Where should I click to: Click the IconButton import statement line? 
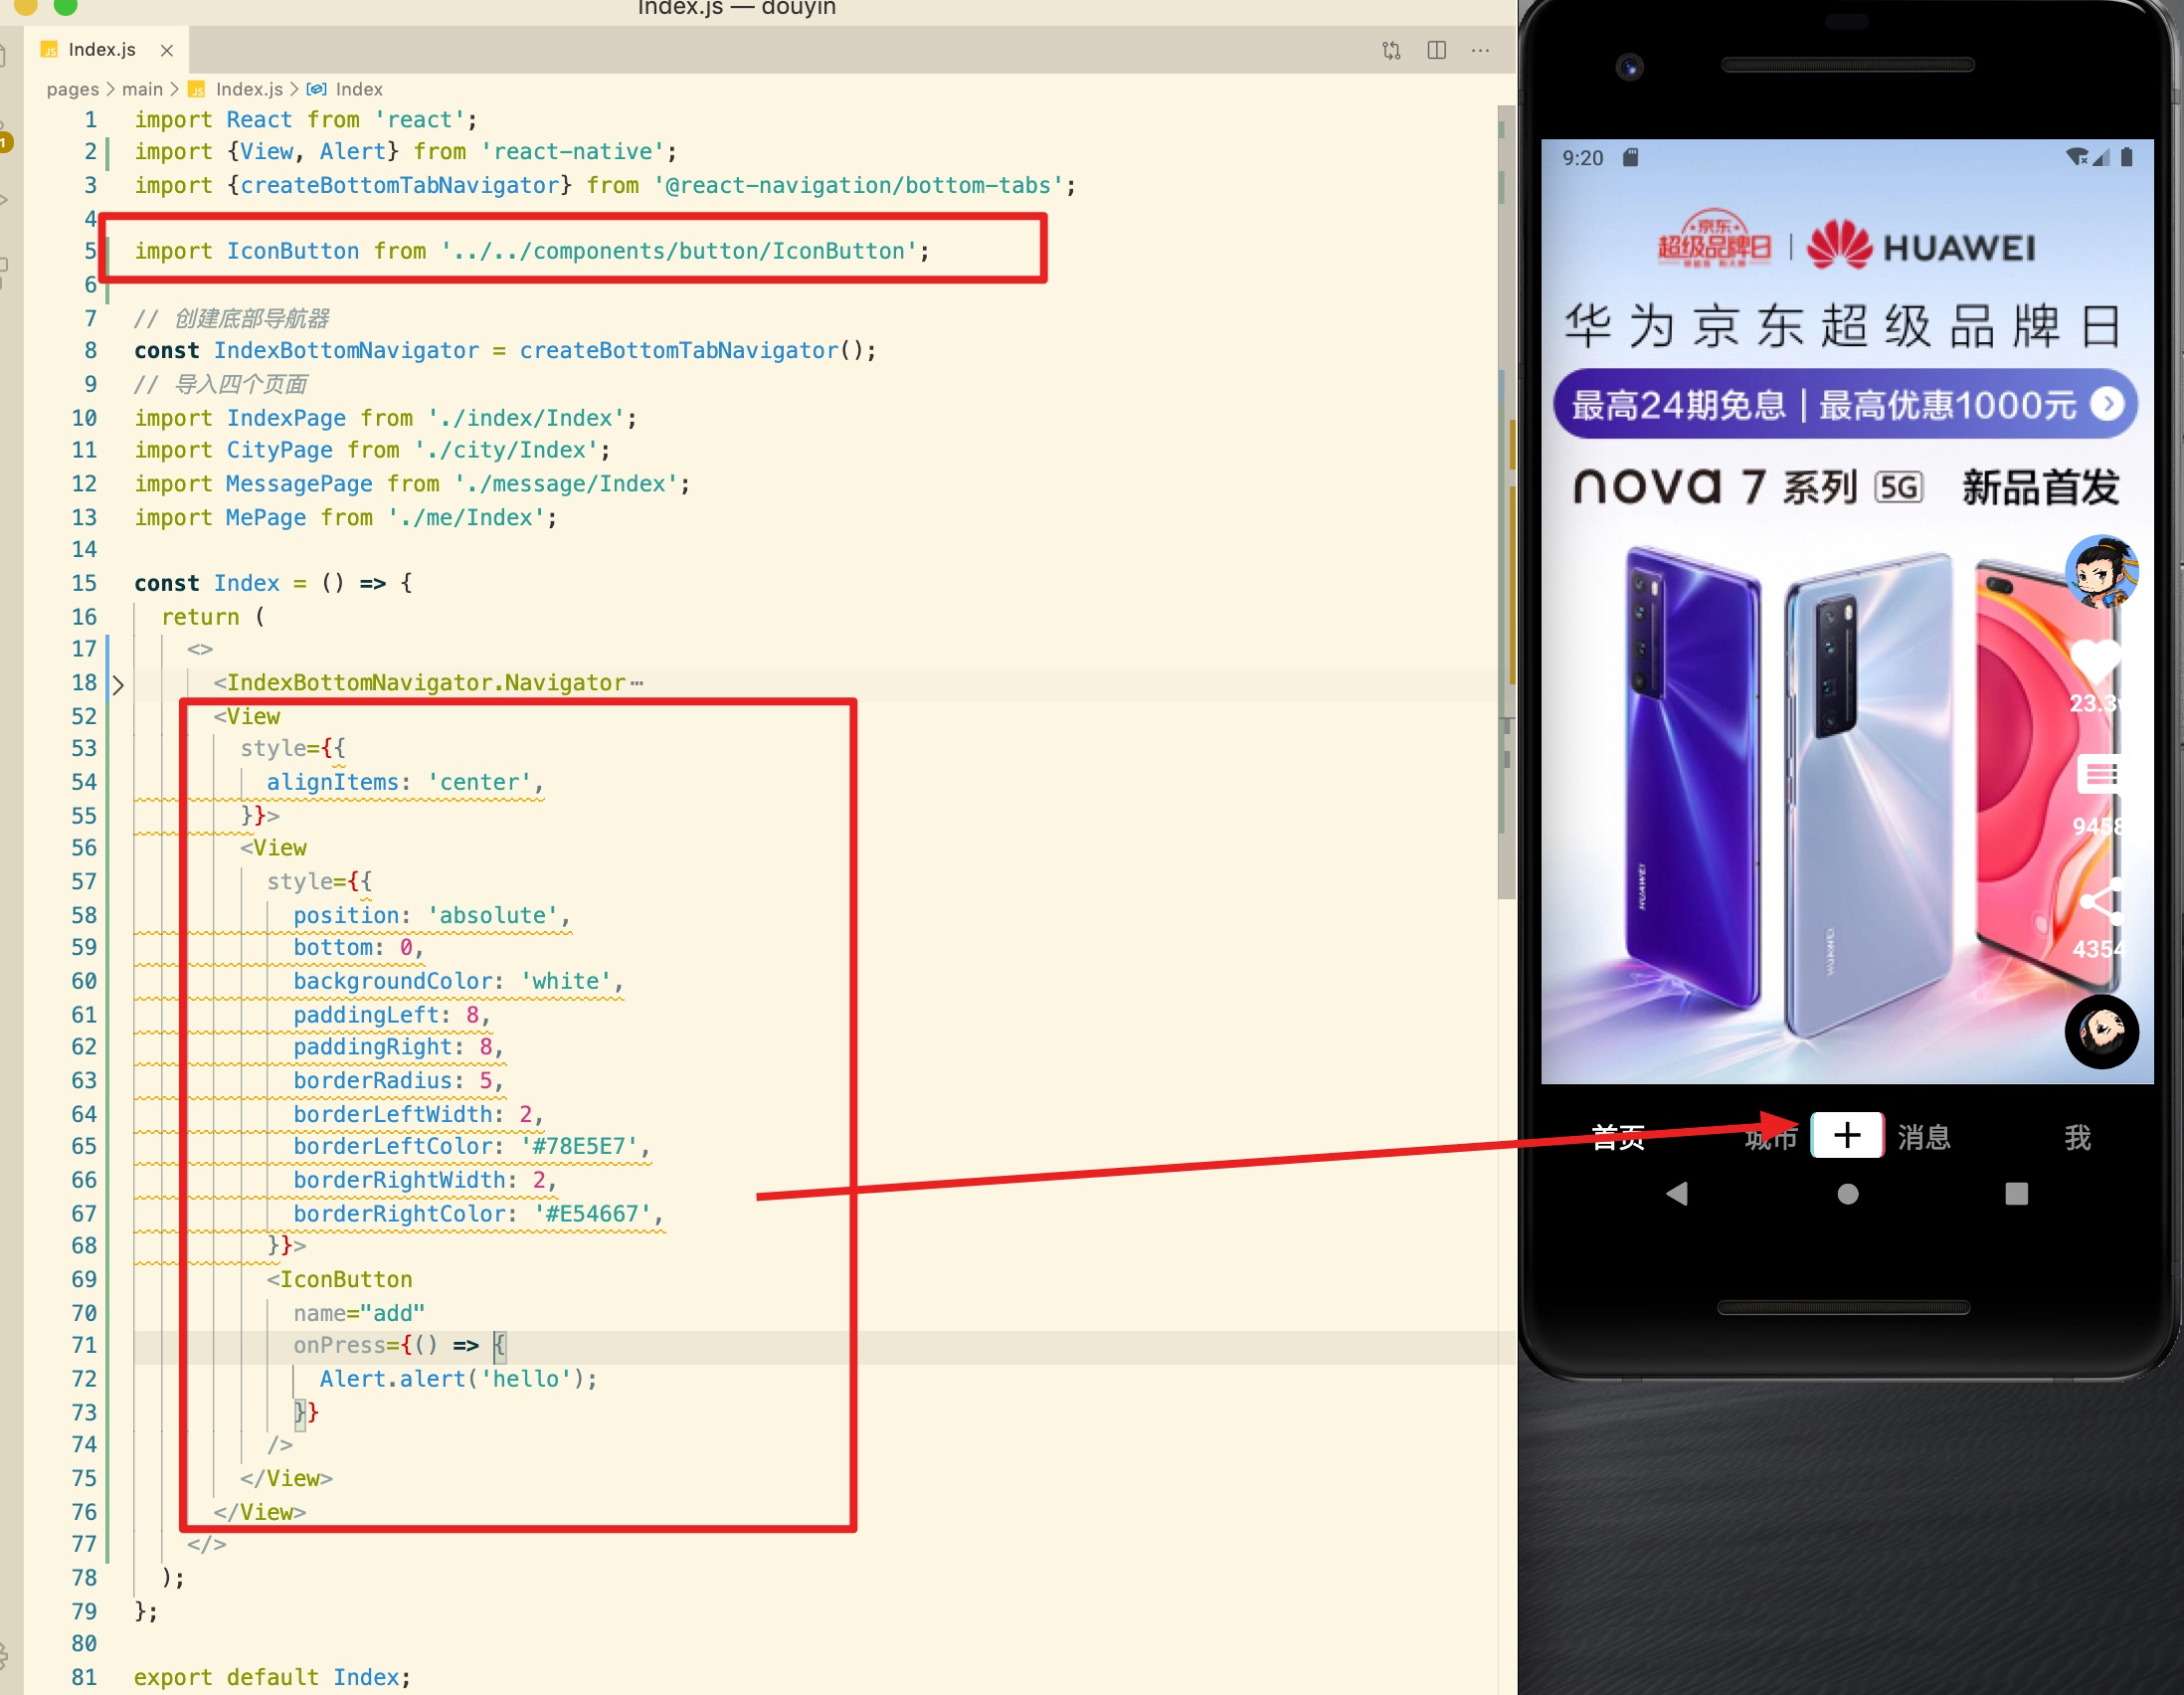pyautogui.click(x=532, y=251)
